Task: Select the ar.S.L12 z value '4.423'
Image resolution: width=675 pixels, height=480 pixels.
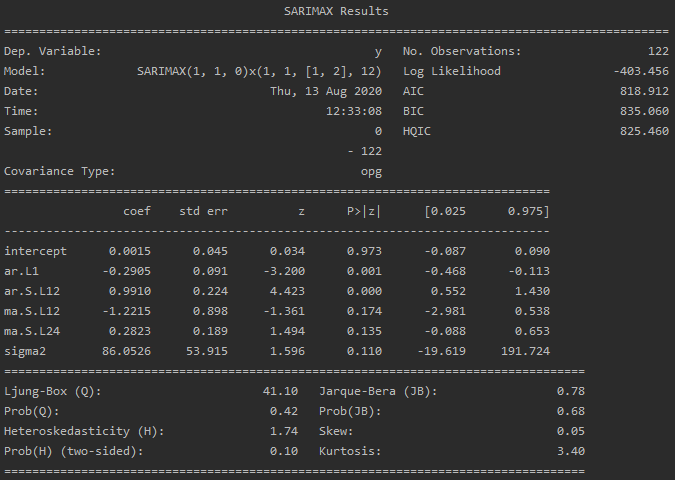Action: click(288, 291)
